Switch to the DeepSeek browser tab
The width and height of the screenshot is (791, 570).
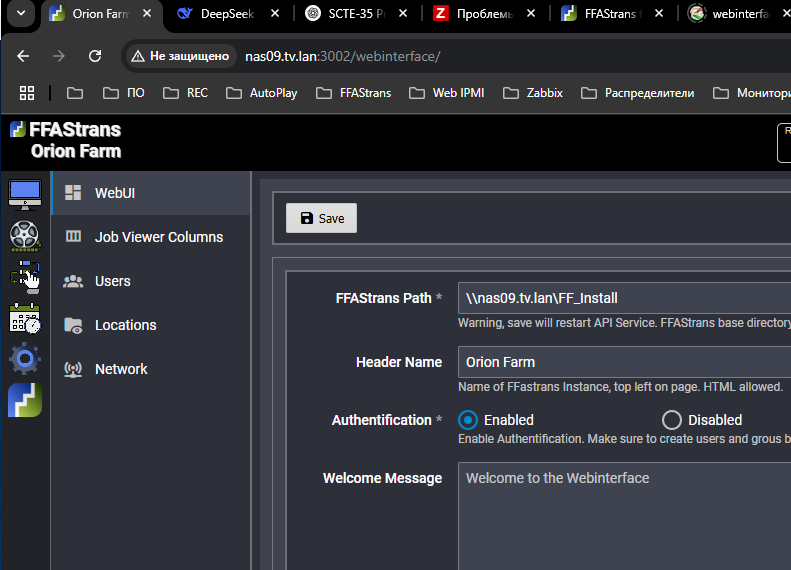click(x=227, y=14)
